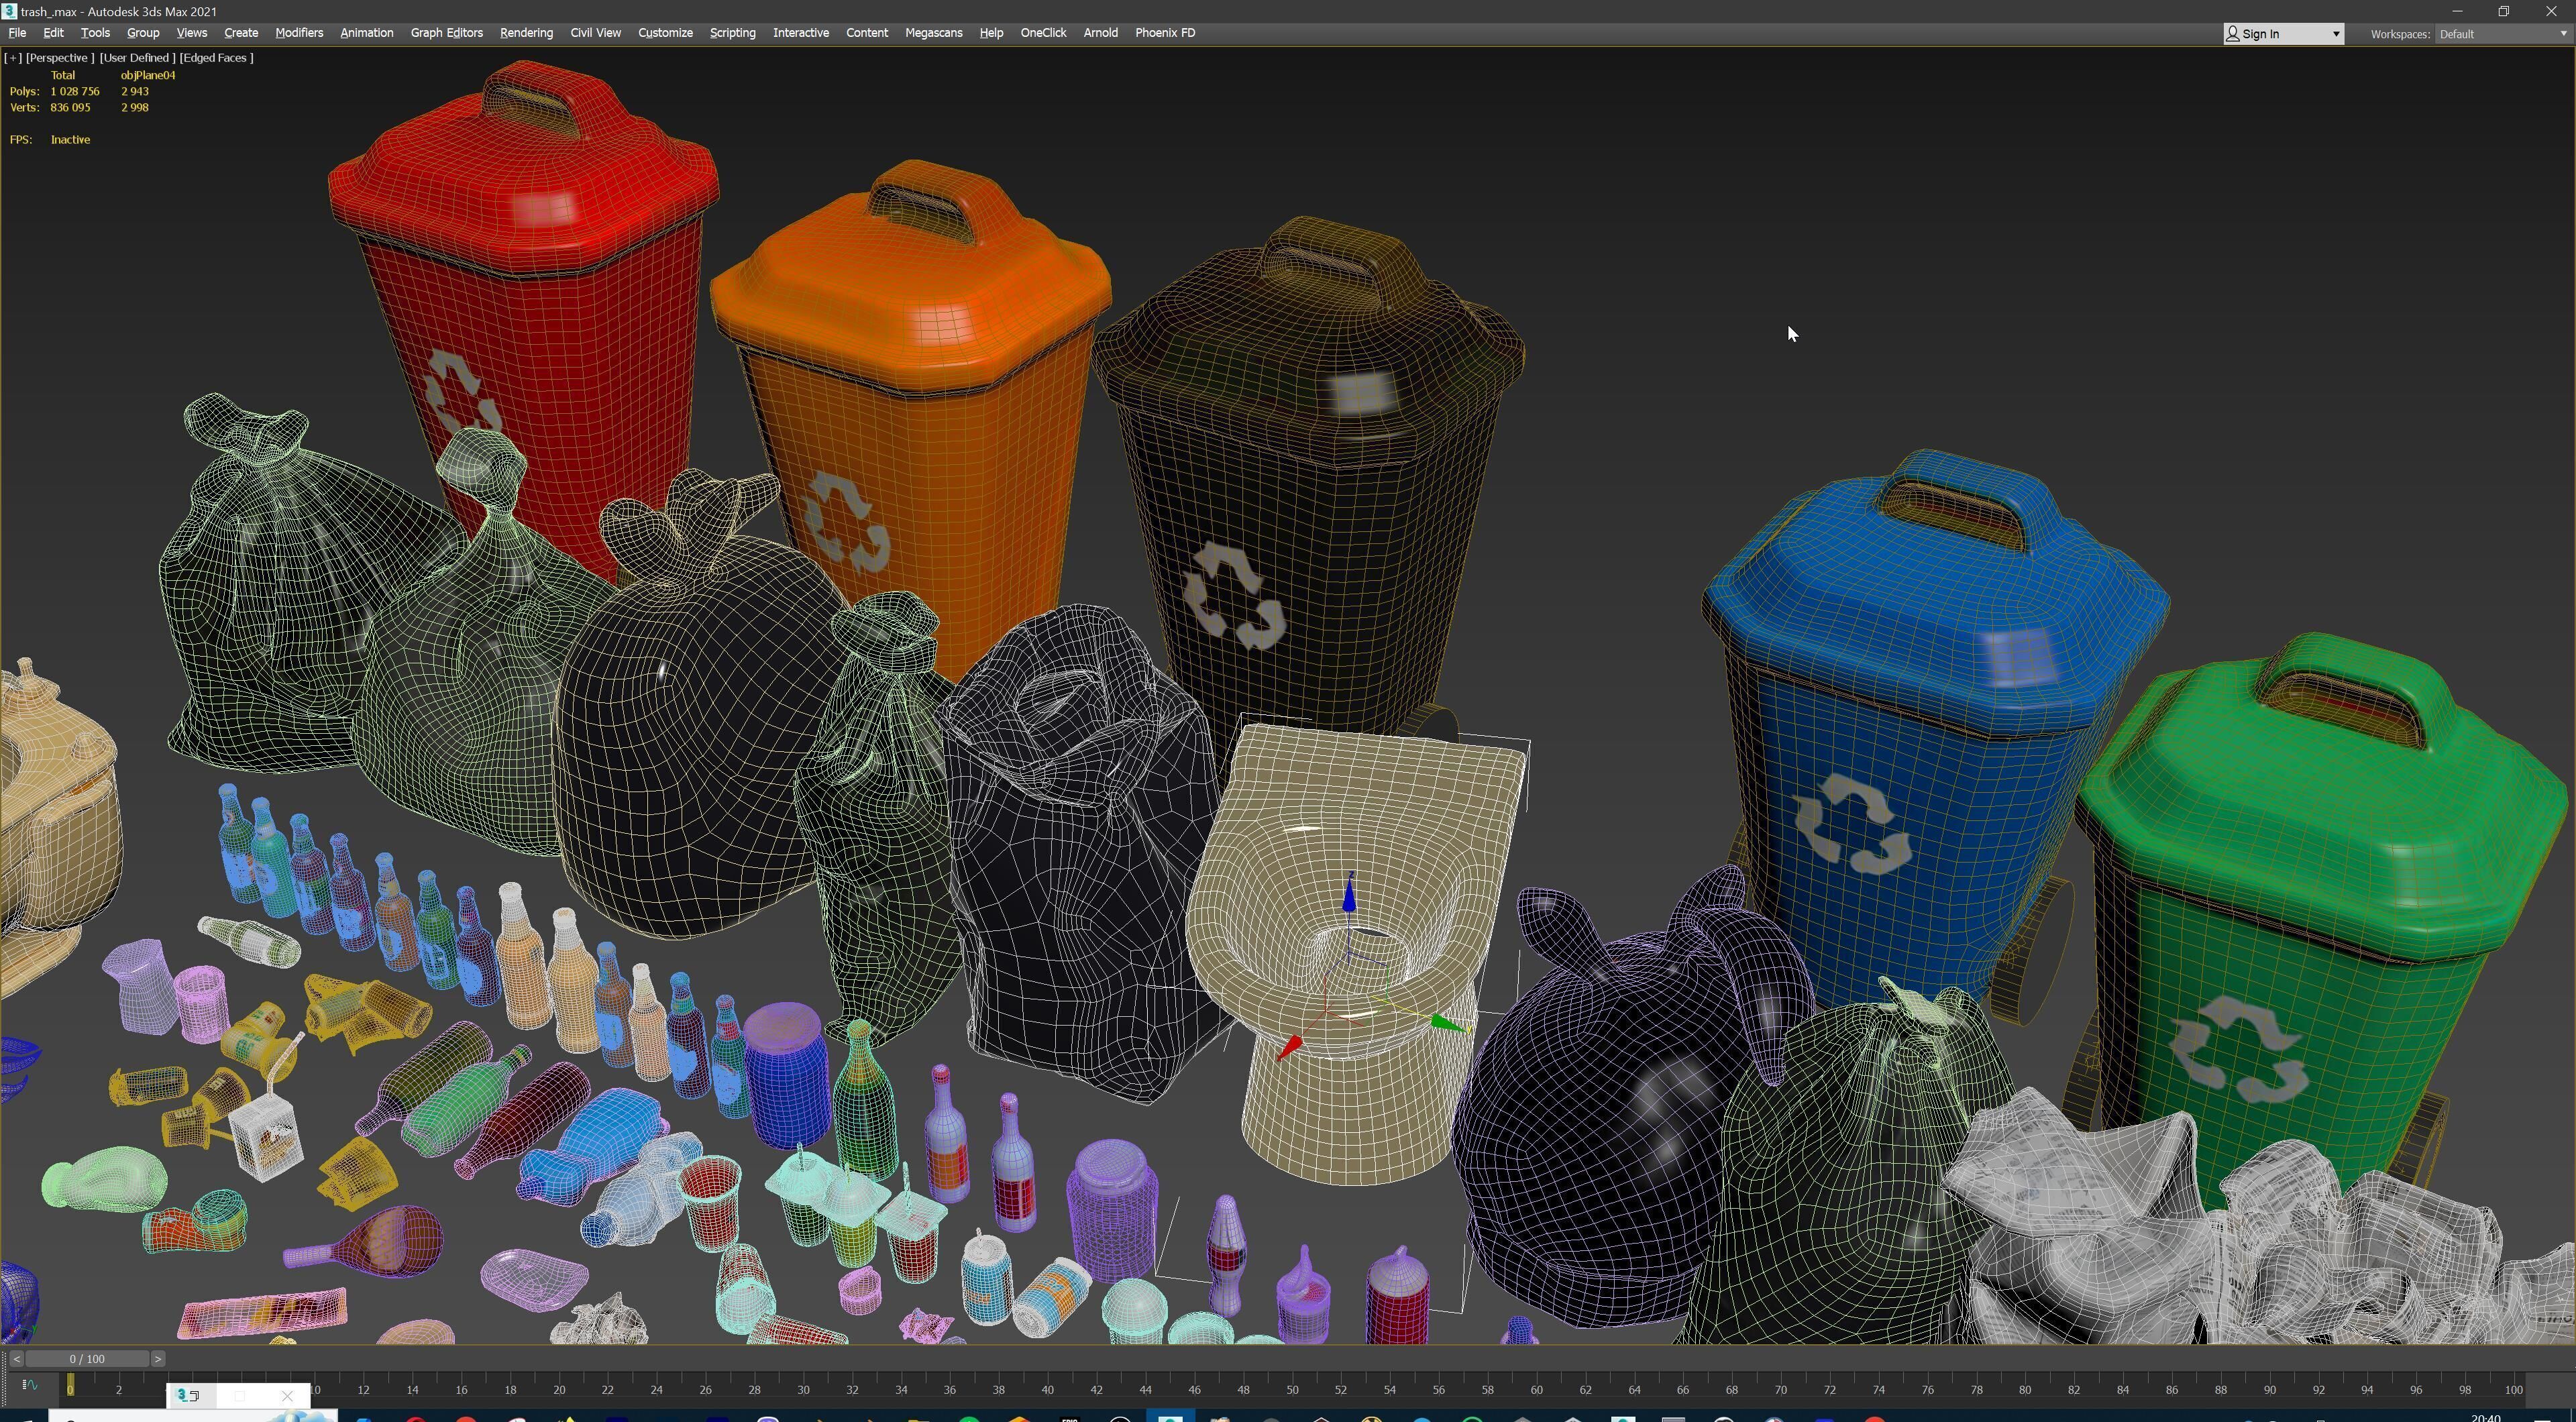The image size is (2576, 1422).
Task: Open the Mini Curve Editor icon
Action: pos(29,1386)
